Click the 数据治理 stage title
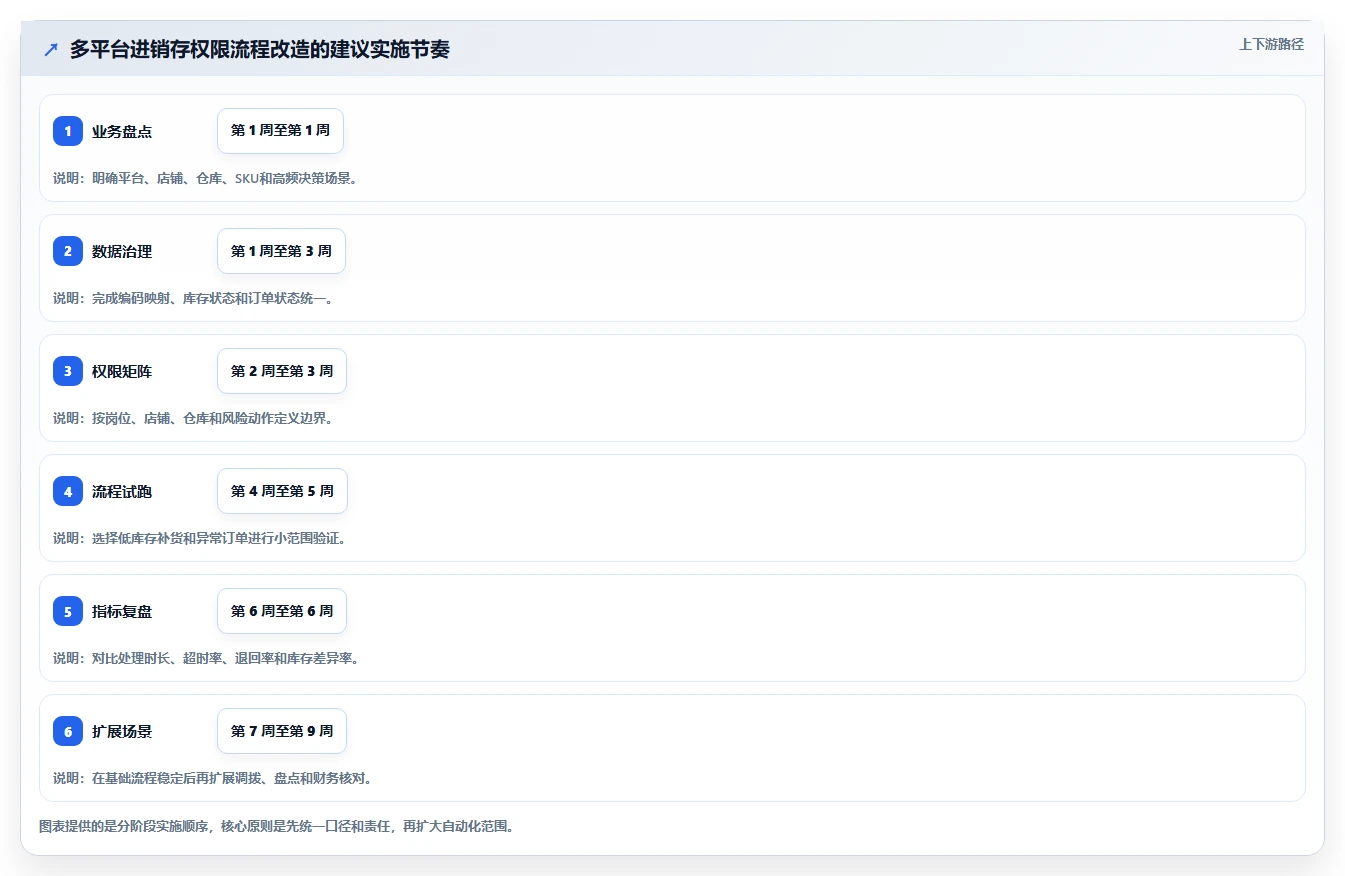 coord(122,251)
